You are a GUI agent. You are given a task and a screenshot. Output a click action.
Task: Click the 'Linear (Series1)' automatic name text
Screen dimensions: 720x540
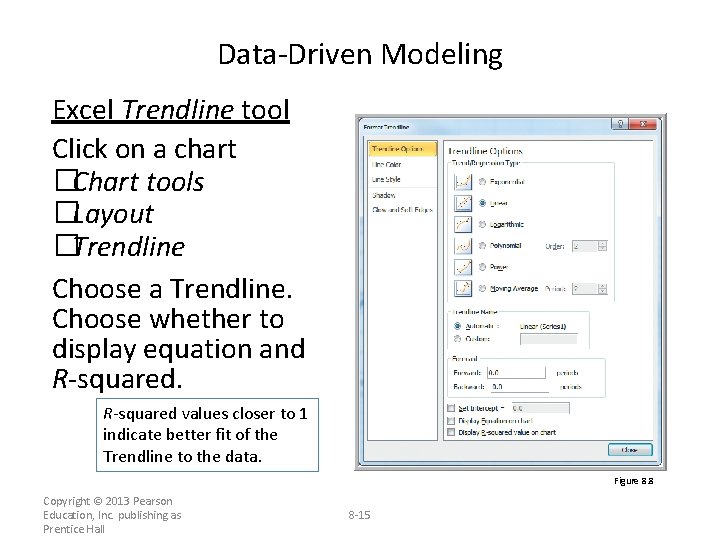(543, 326)
